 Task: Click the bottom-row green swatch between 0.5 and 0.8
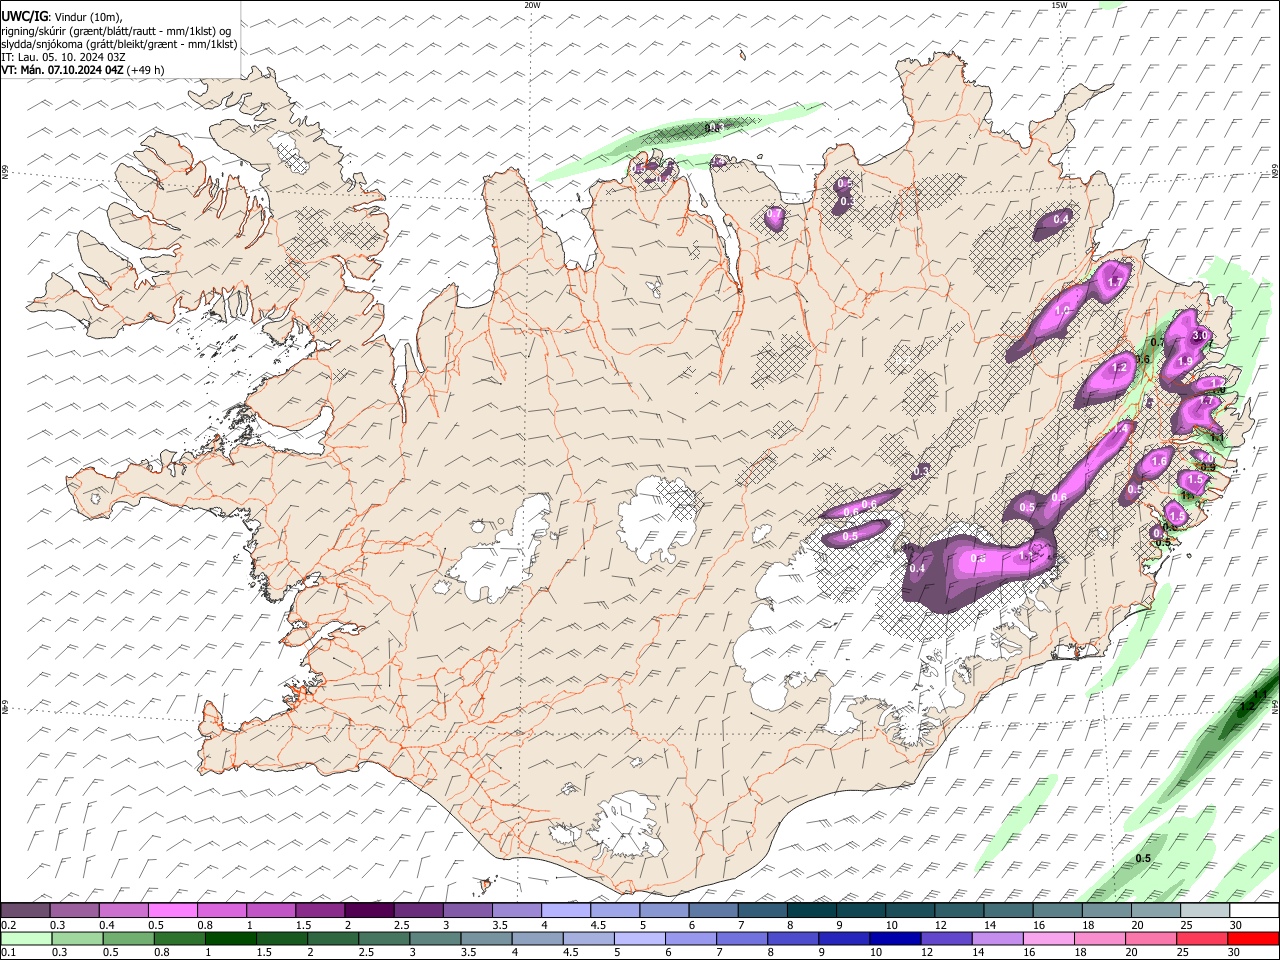[x=128, y=938]
